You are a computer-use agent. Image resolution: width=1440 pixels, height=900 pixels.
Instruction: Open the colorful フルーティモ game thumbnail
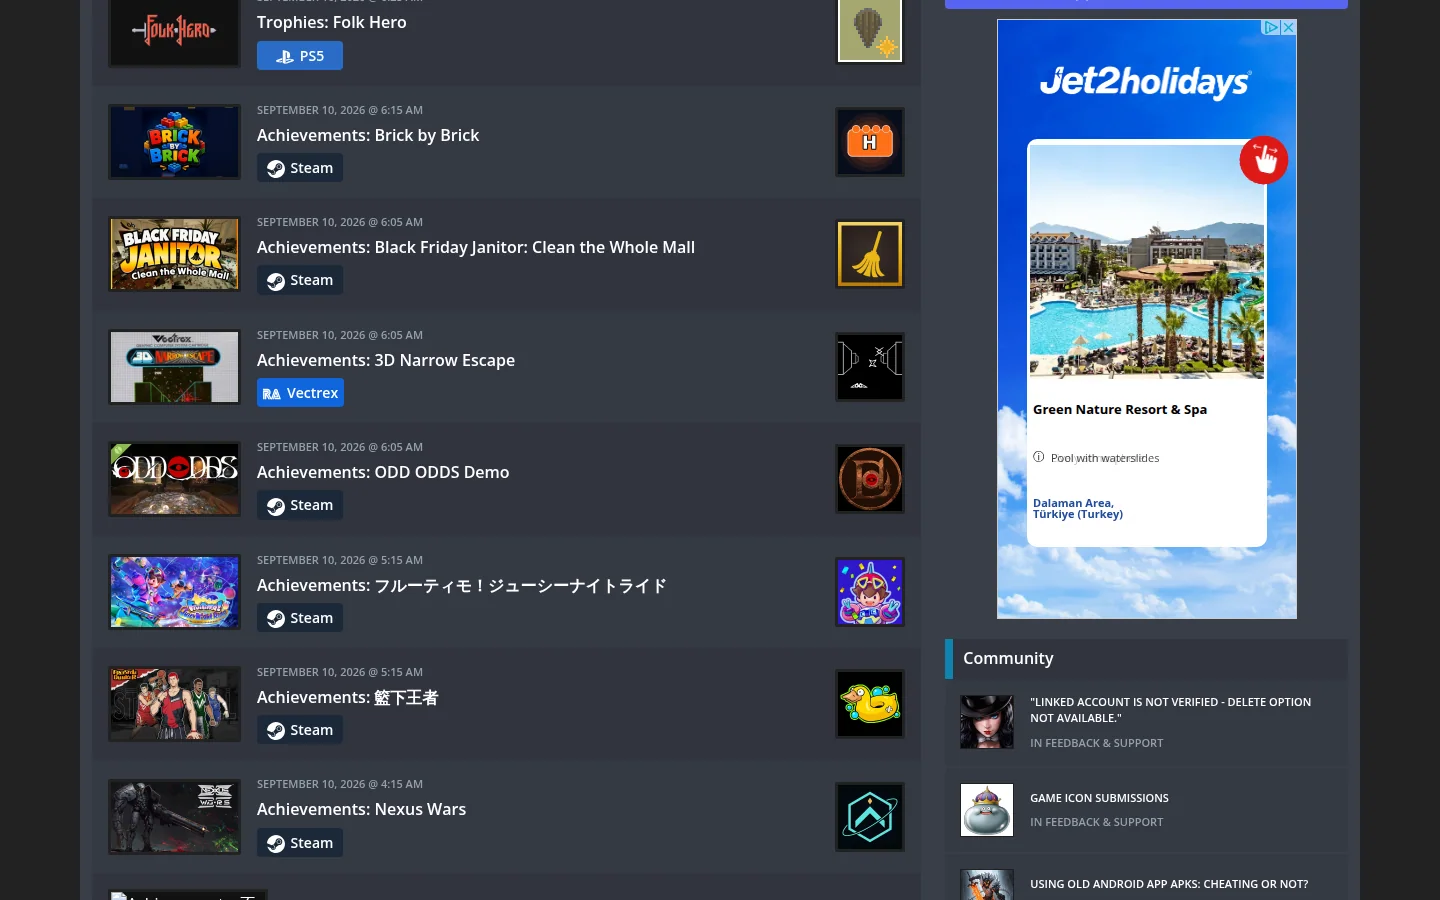[175, 592]
